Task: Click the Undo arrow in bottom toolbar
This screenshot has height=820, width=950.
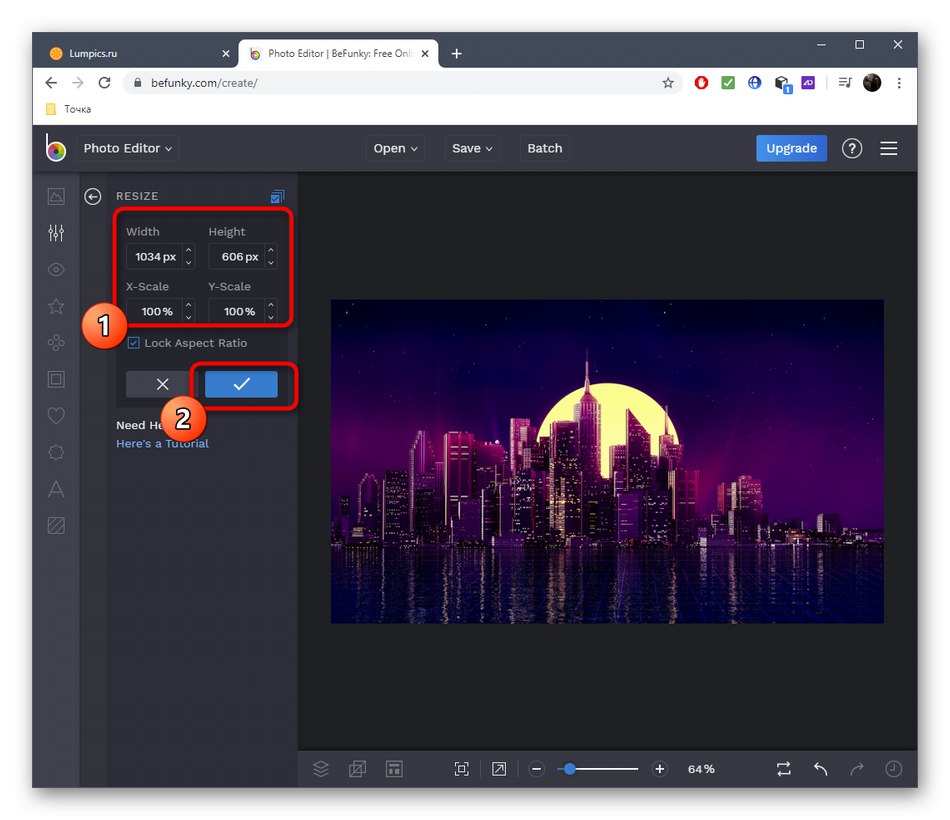Action: [x=820, y=769]
